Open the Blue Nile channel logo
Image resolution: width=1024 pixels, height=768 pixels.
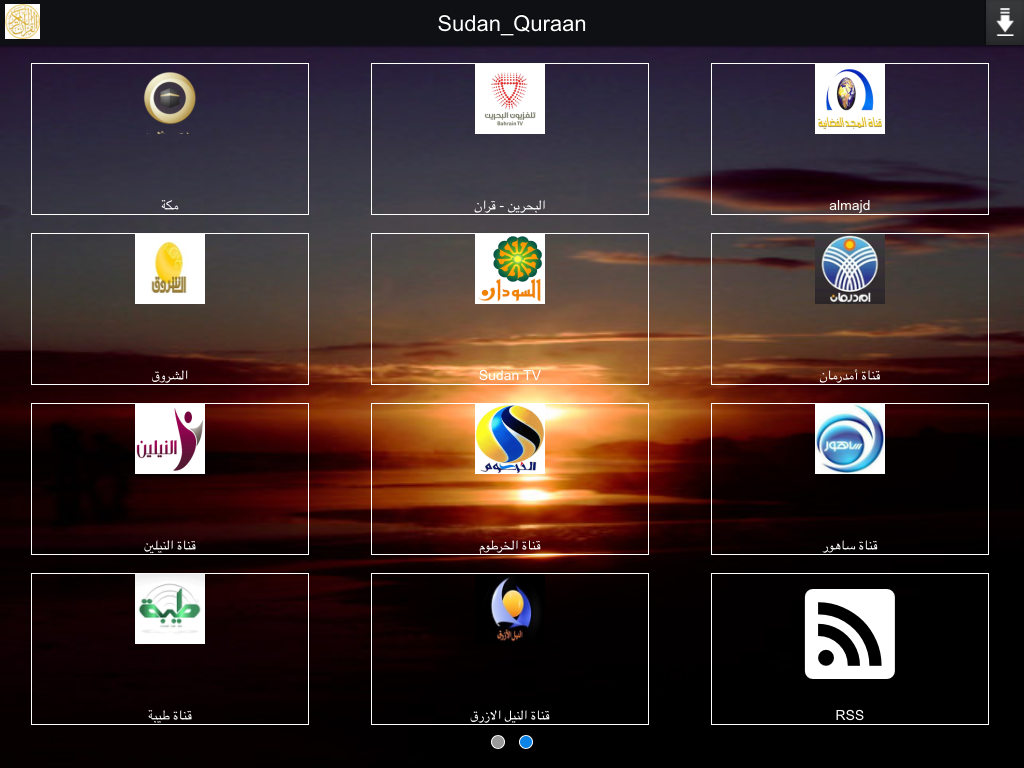[x=509, y=609]
